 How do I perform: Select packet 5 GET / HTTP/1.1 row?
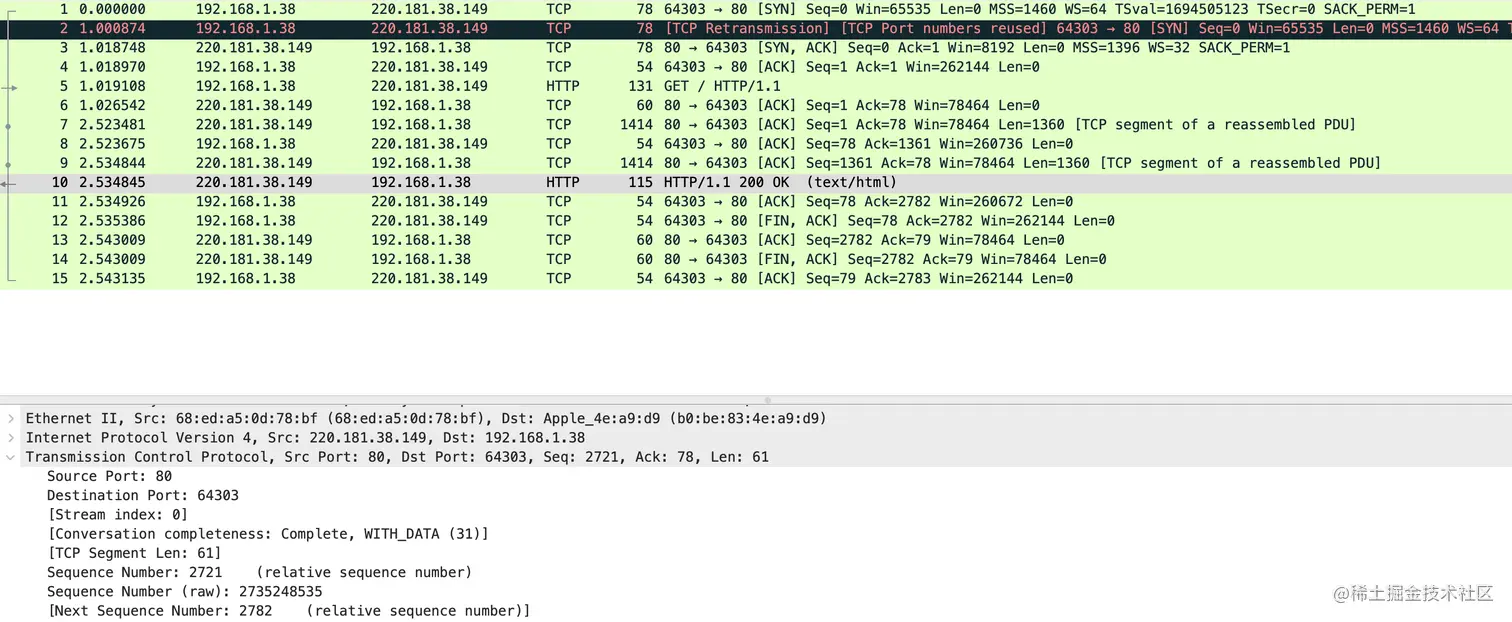[x=756, y=86]
